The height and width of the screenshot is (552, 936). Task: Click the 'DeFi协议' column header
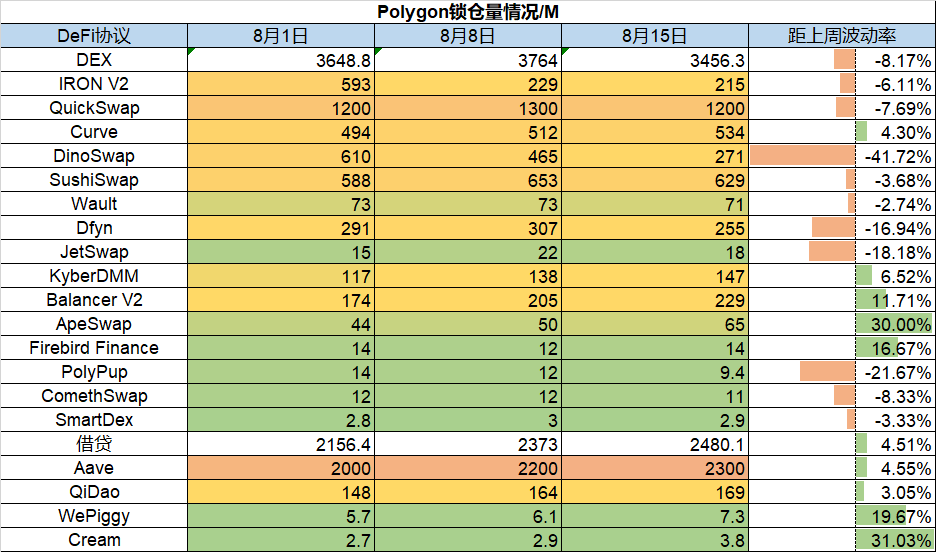coord(94,36)
